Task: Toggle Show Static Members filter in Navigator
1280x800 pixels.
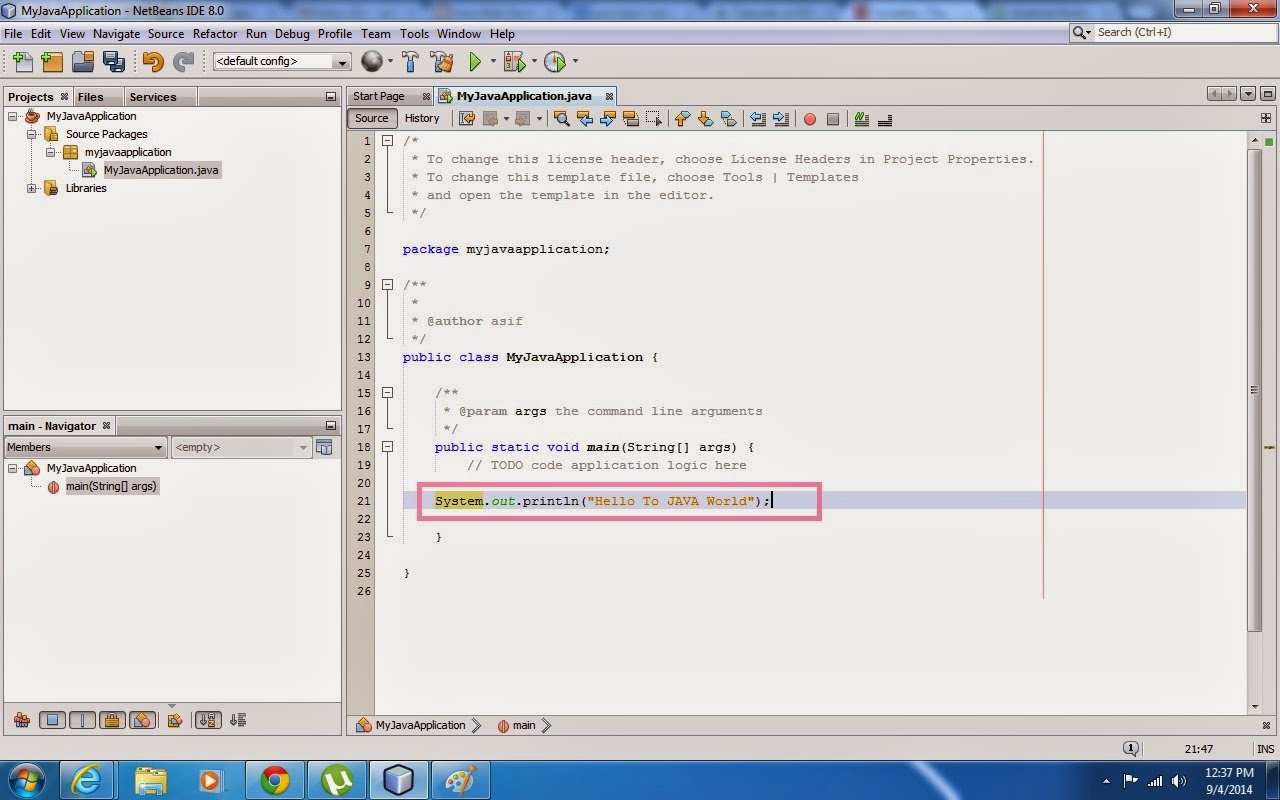Action: click(x=82, y=719)
